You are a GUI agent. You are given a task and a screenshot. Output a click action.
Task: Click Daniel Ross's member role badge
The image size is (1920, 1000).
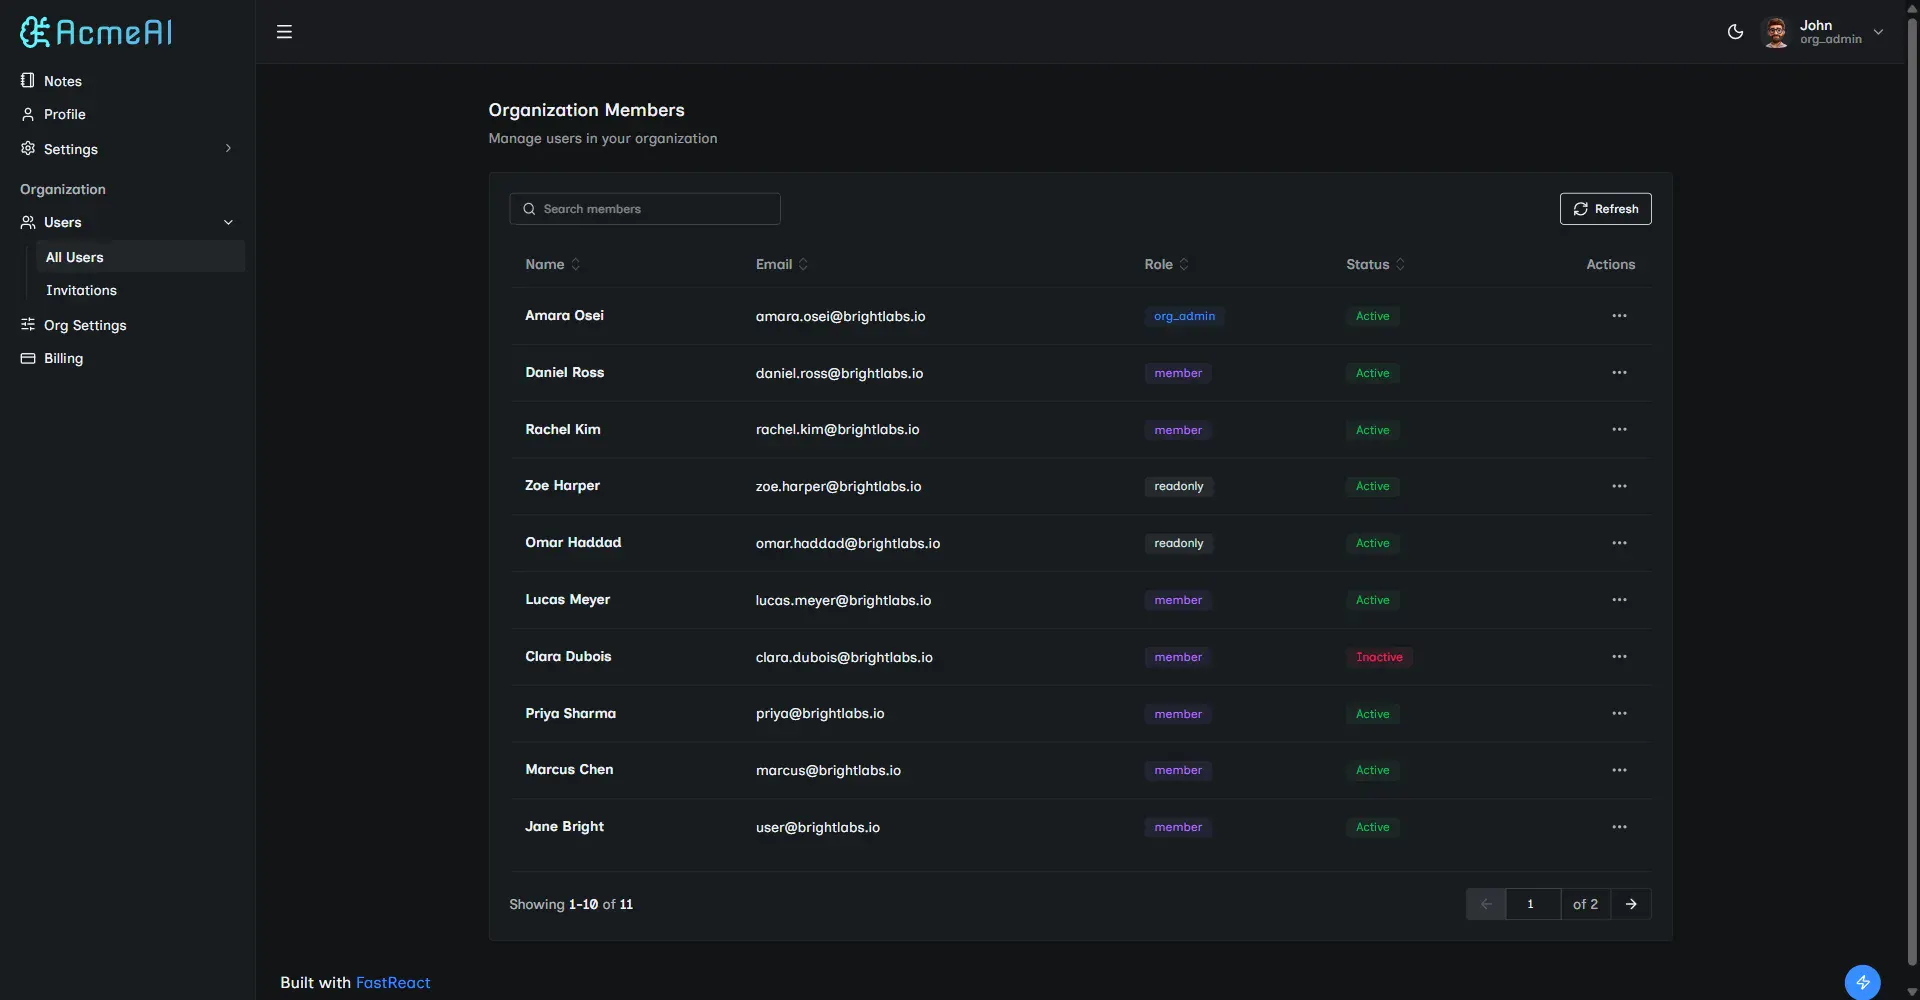tap(1178, 373)
